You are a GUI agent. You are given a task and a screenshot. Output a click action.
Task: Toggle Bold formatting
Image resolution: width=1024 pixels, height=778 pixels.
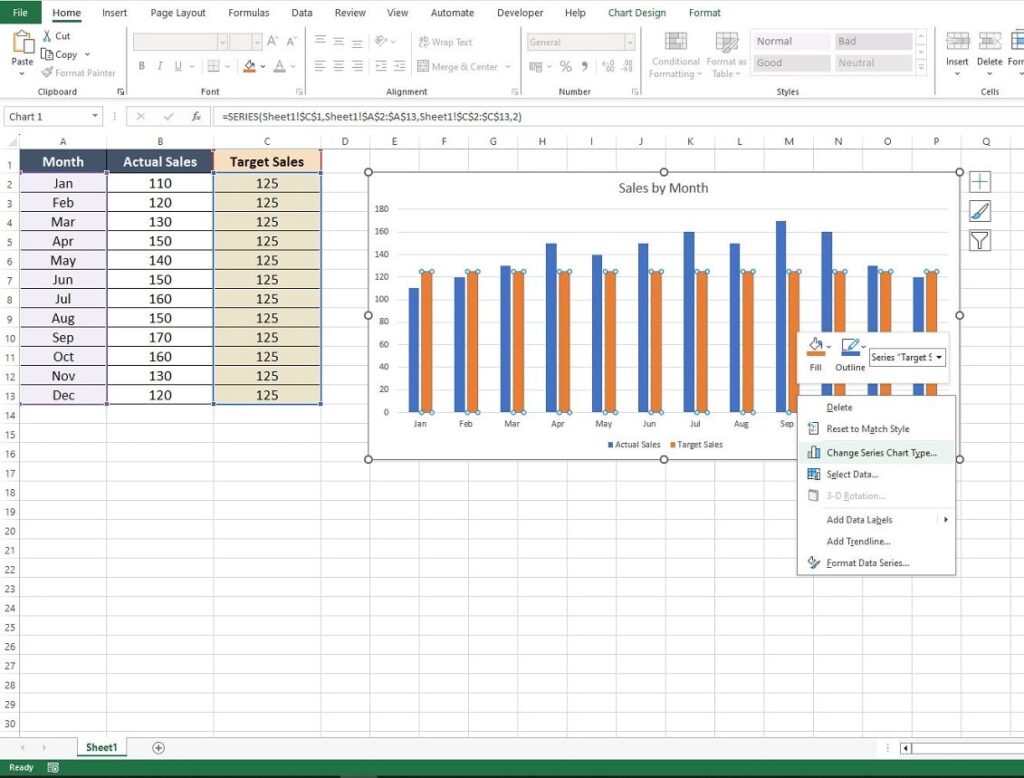[x=142, y=66]
